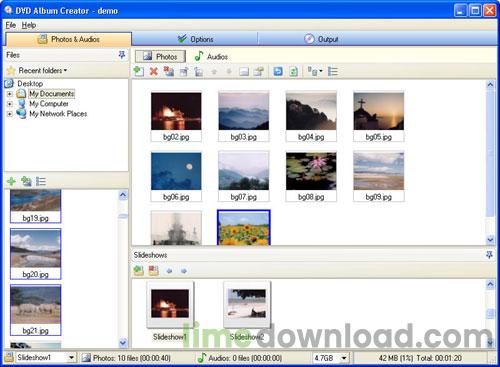The image size is (500, 367).
Task: Click the Audios sub-tab button
Action: (211, 56)
